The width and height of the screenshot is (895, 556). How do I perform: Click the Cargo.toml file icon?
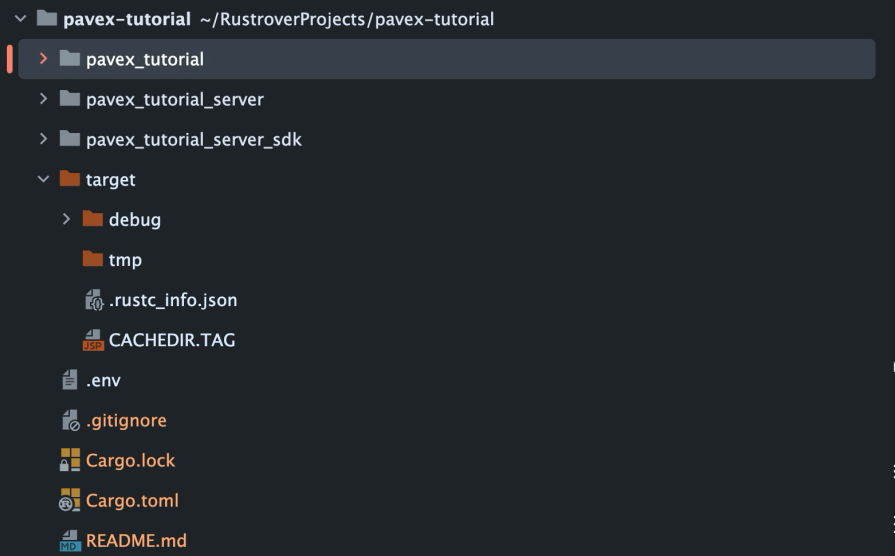pyautogui.click(x=70, y=500)
